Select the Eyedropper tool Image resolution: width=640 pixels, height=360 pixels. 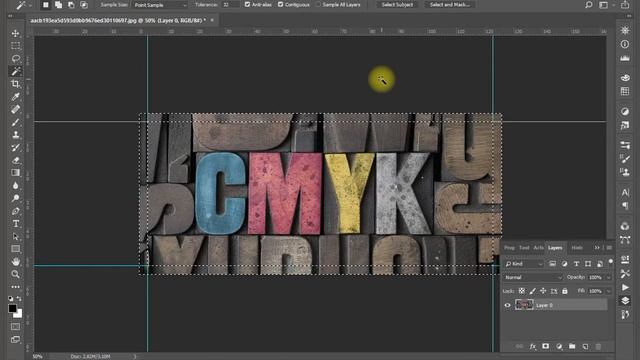(16, 97)
